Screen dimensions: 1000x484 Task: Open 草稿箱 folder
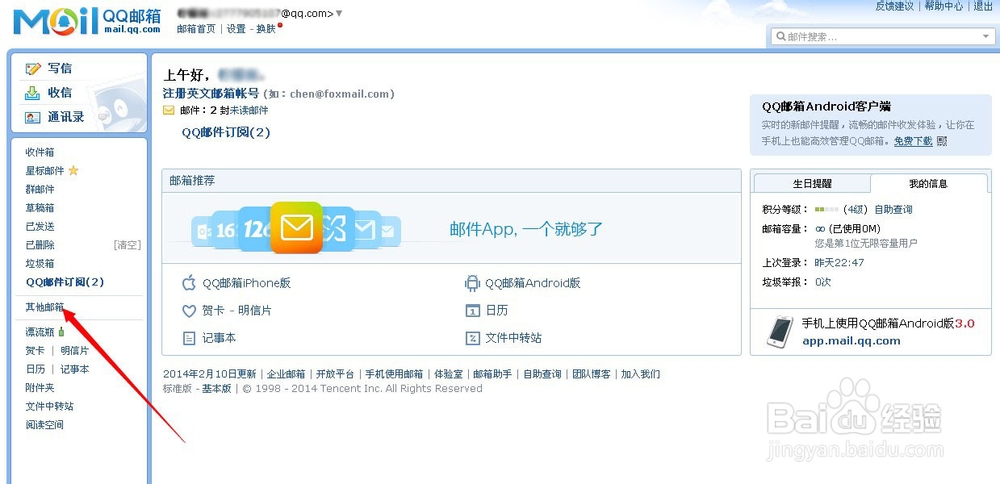click(x=40, y=207)
